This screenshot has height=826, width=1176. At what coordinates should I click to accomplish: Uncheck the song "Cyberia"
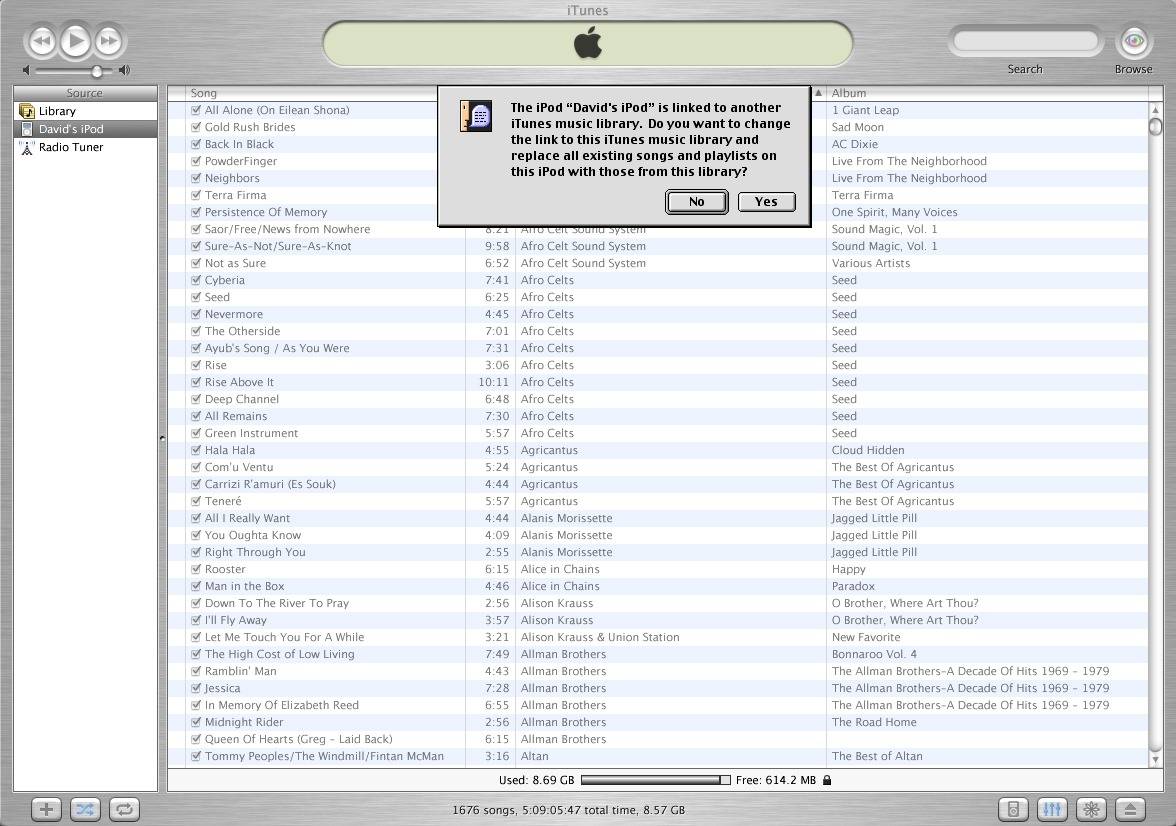[196, 280]
